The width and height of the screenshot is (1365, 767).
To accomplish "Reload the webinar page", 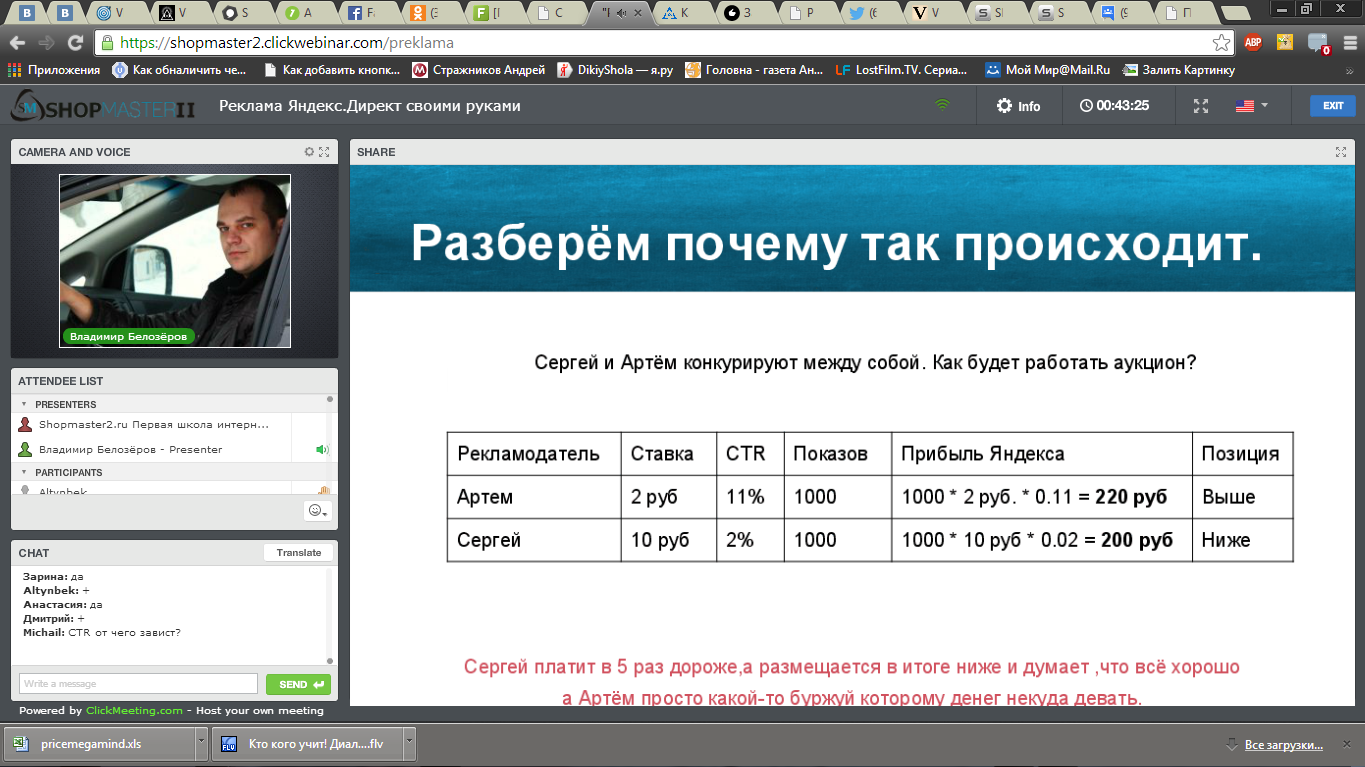I will coord(75,43).
